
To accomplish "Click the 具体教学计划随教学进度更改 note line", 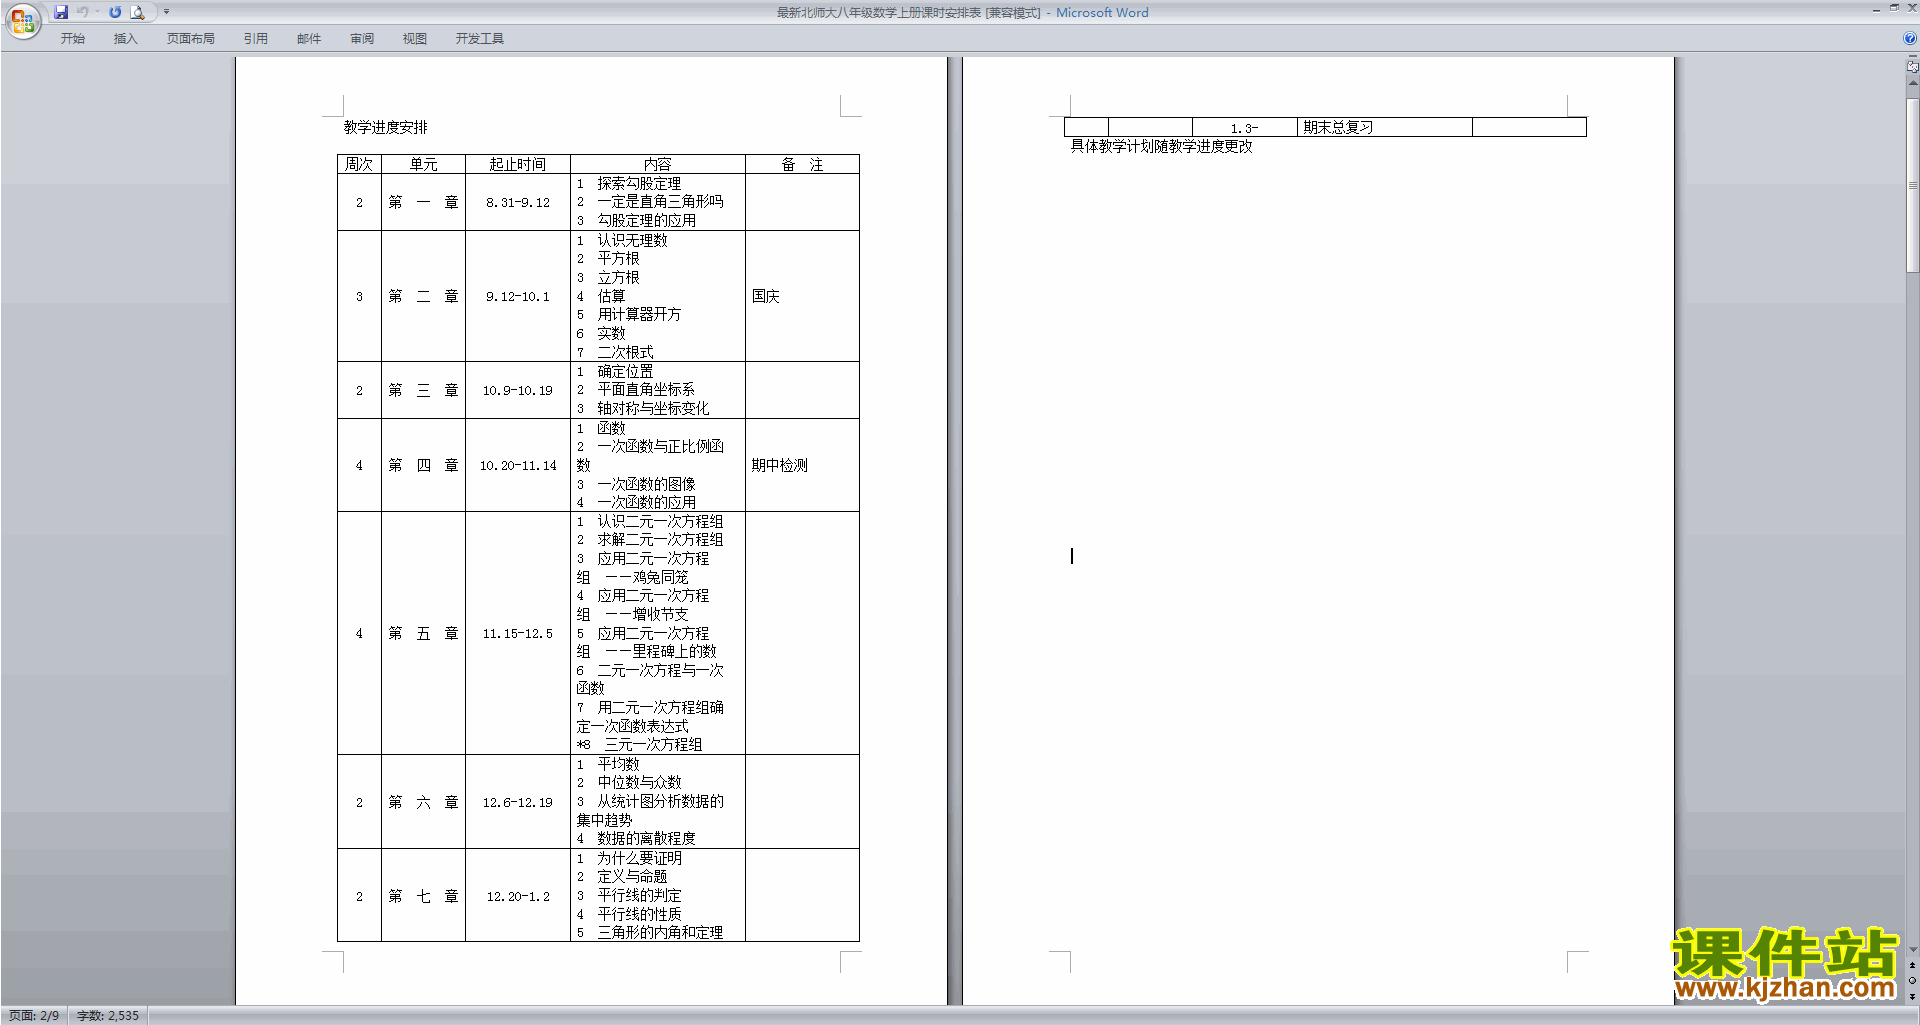I will tap(1161, 147).
